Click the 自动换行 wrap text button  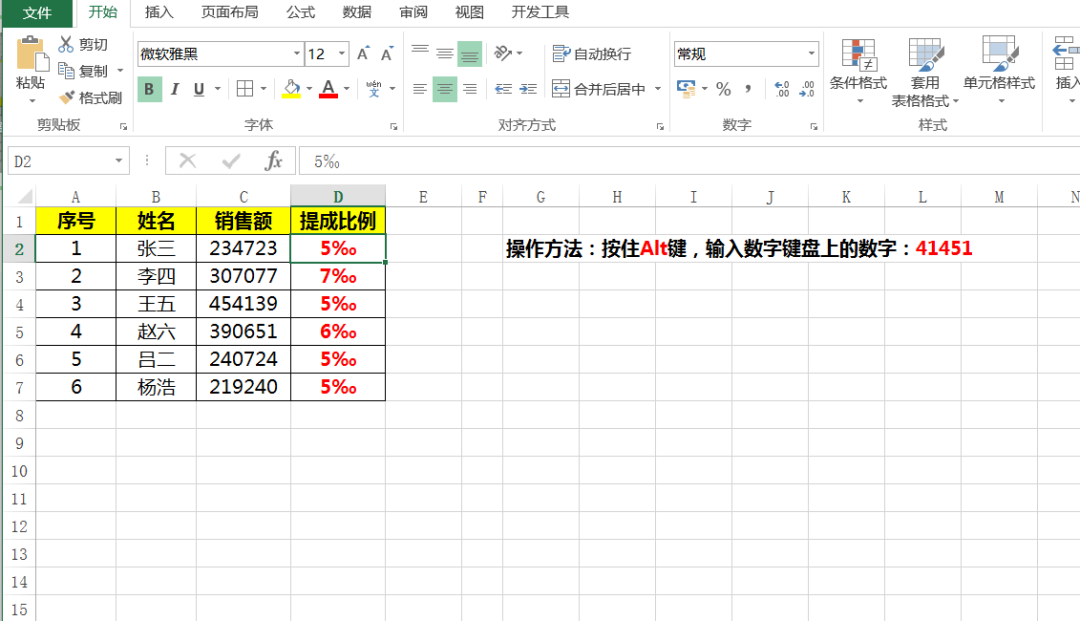coord(592,54)
